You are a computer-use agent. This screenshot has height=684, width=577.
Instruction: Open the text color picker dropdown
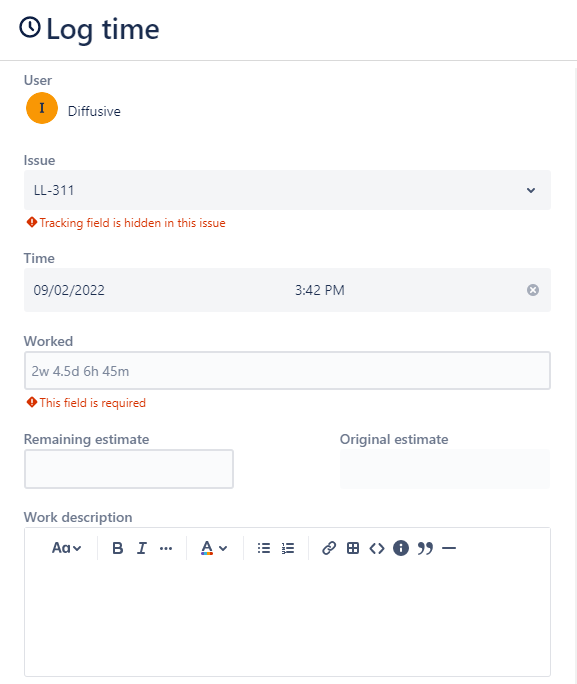[x=214, y=548]
